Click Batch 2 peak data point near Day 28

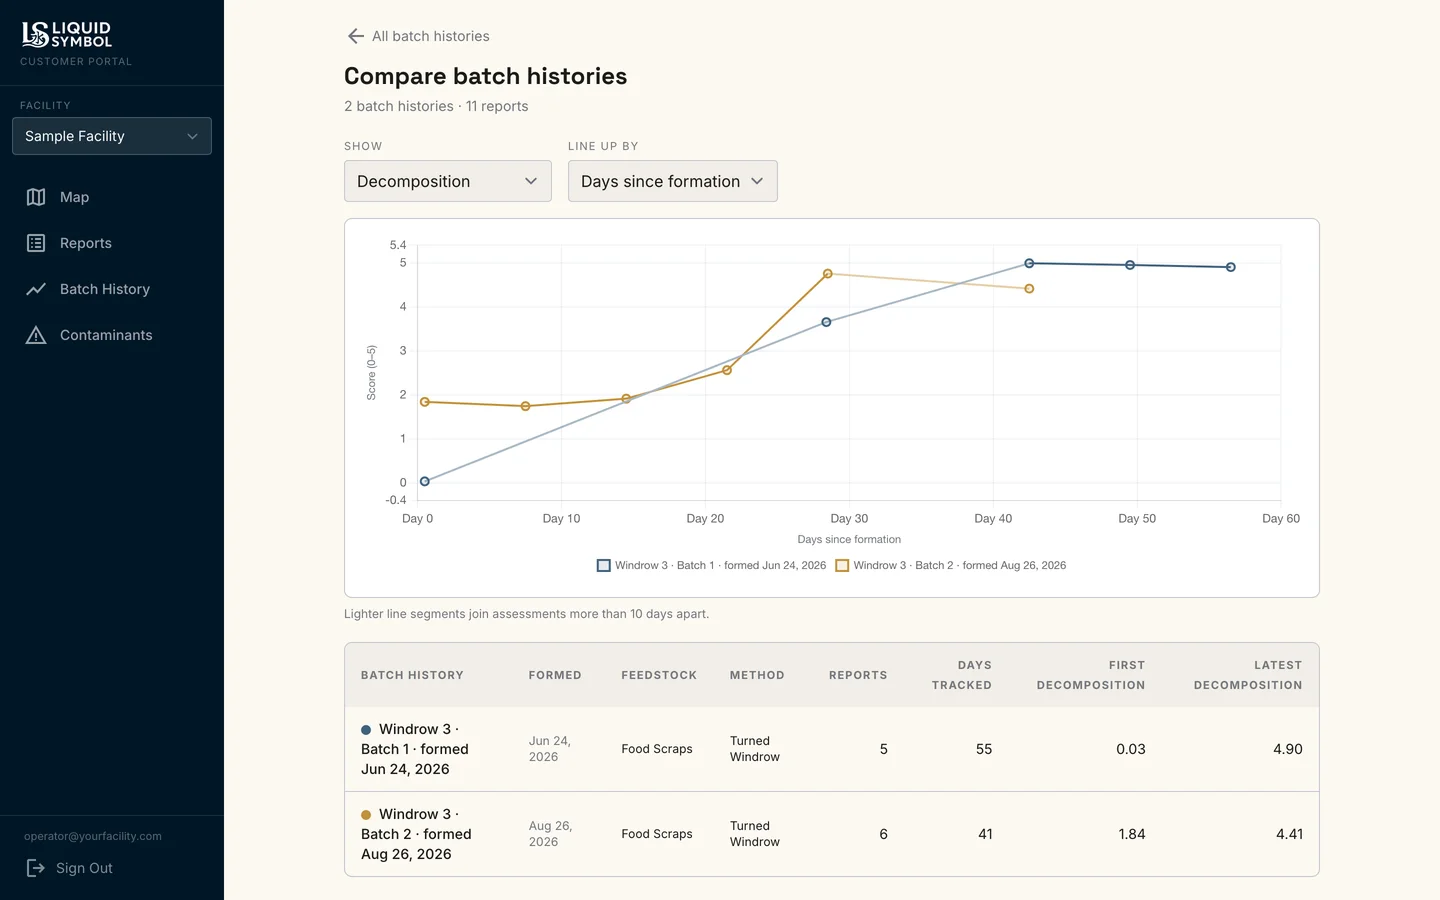tap(828, 274)
